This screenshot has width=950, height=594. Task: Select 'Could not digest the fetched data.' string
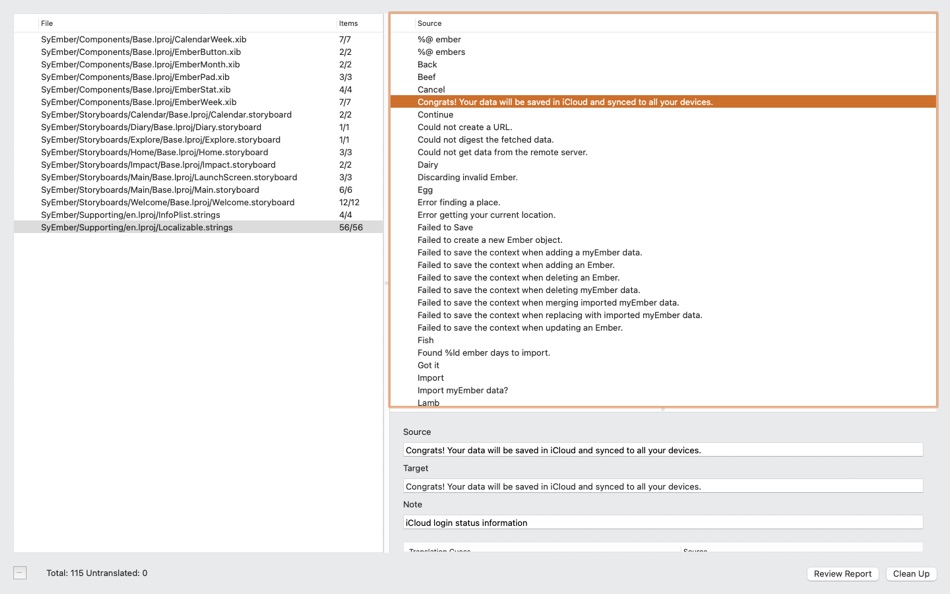click(x=663, y=139)
